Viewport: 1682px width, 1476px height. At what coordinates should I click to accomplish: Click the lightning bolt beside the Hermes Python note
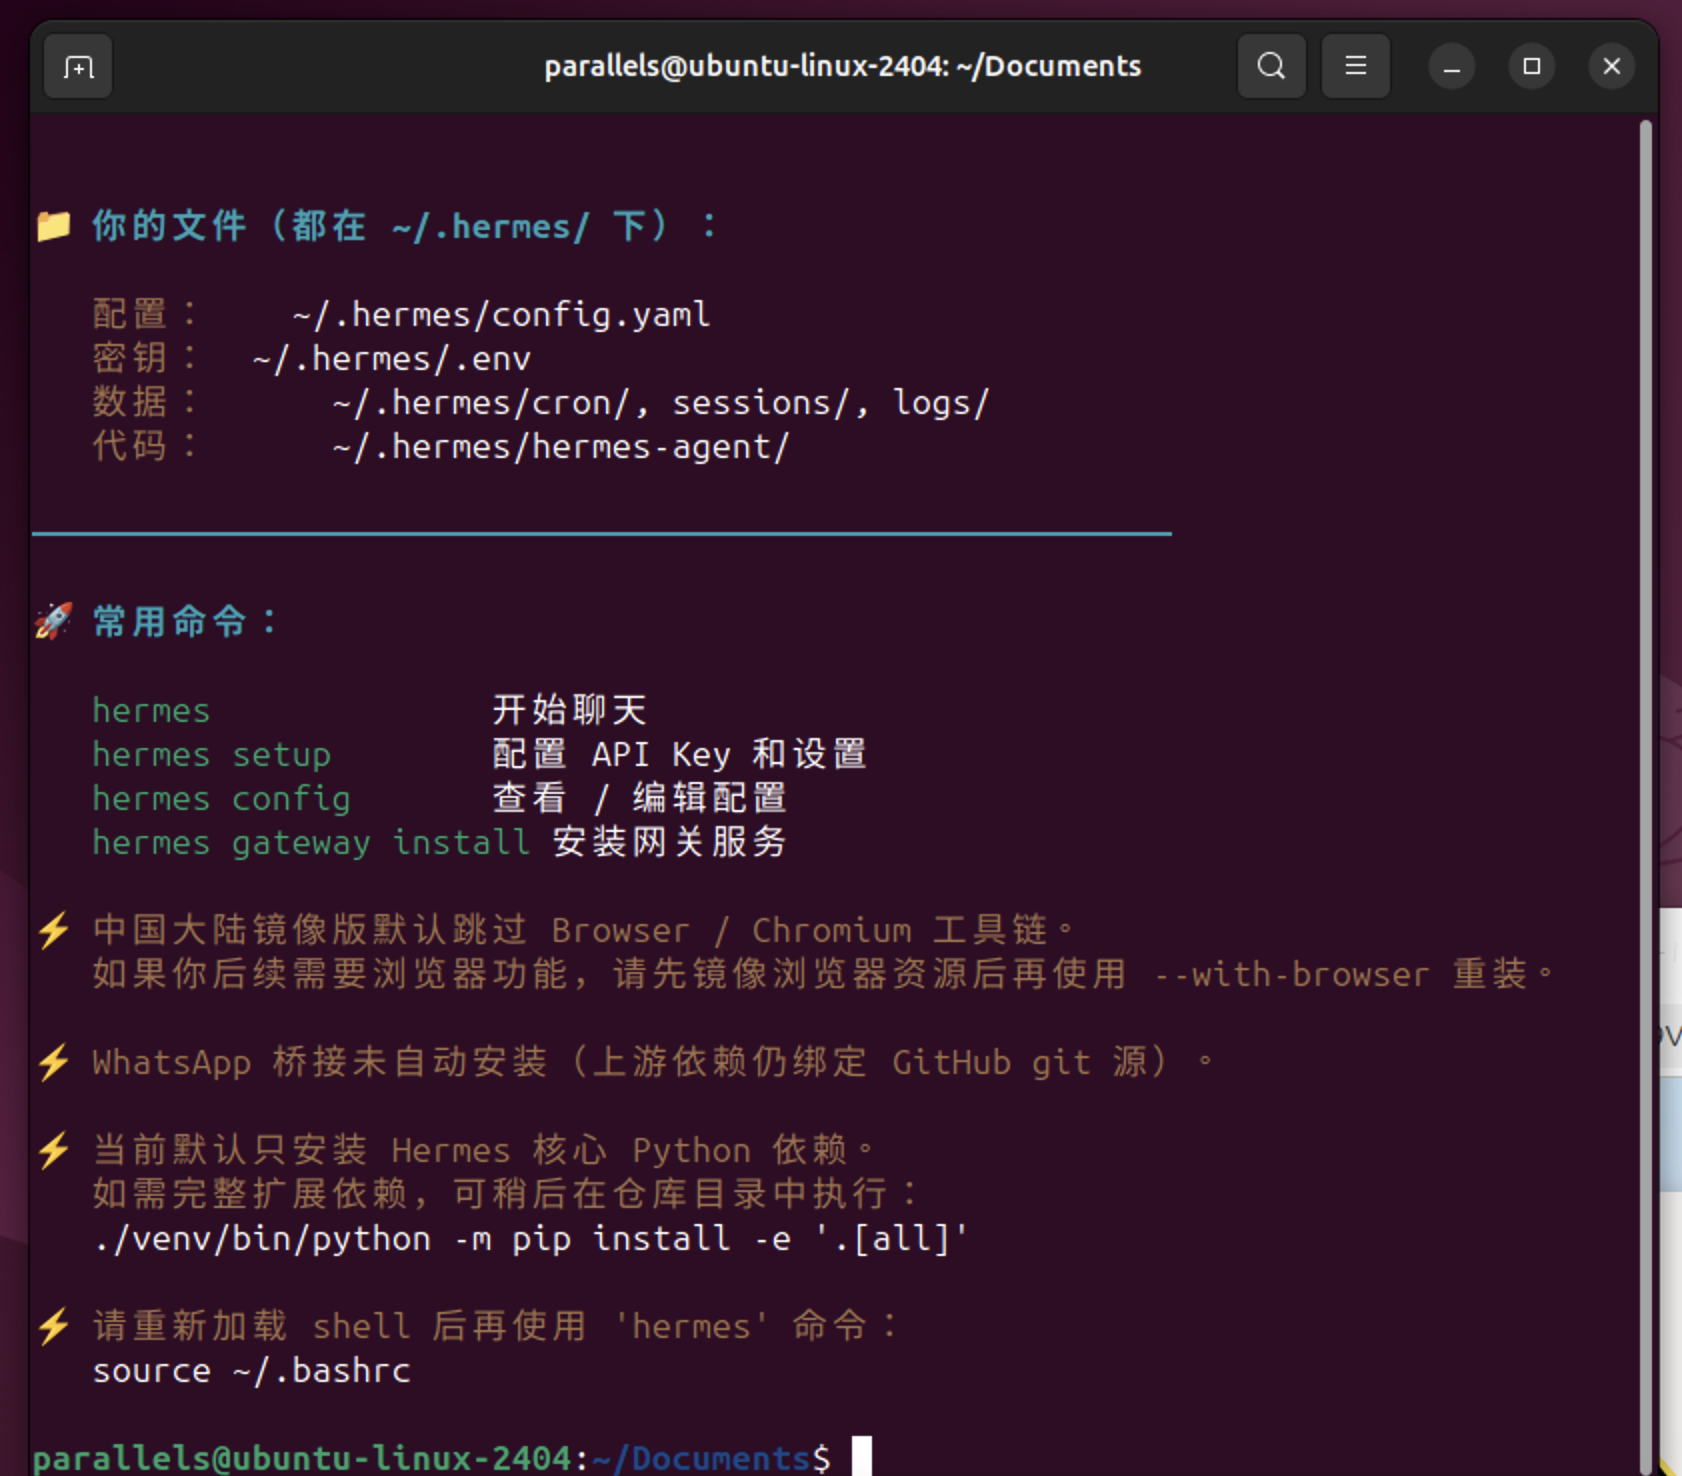(x=54, y=1150)
